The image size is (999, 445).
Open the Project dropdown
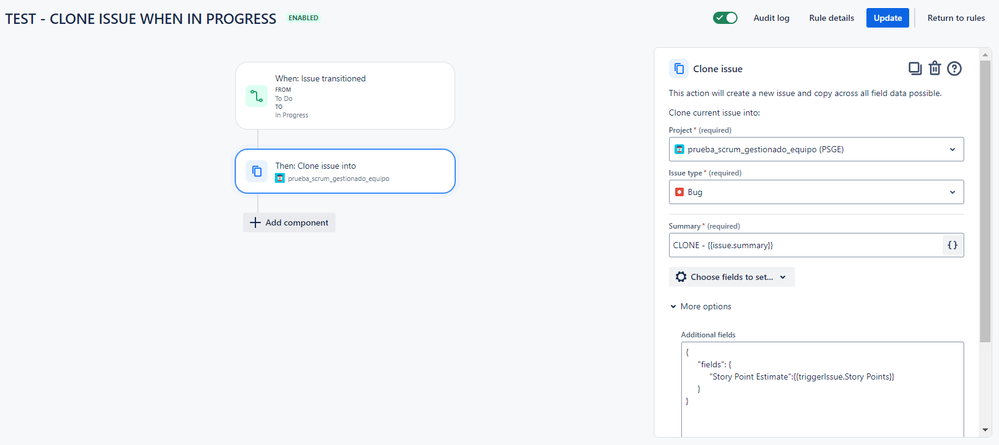coord(816,149)
